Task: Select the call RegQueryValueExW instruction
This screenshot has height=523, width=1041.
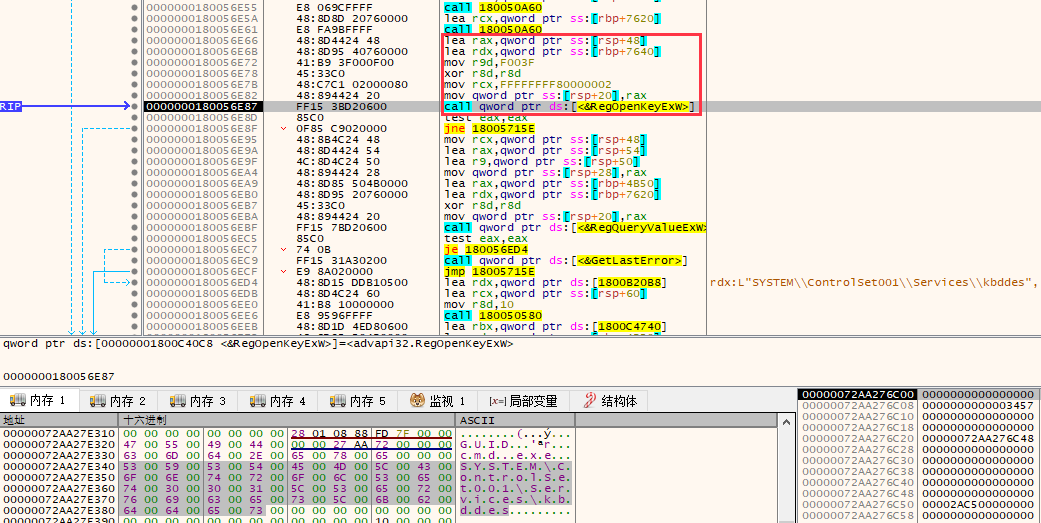Action: 574,228
